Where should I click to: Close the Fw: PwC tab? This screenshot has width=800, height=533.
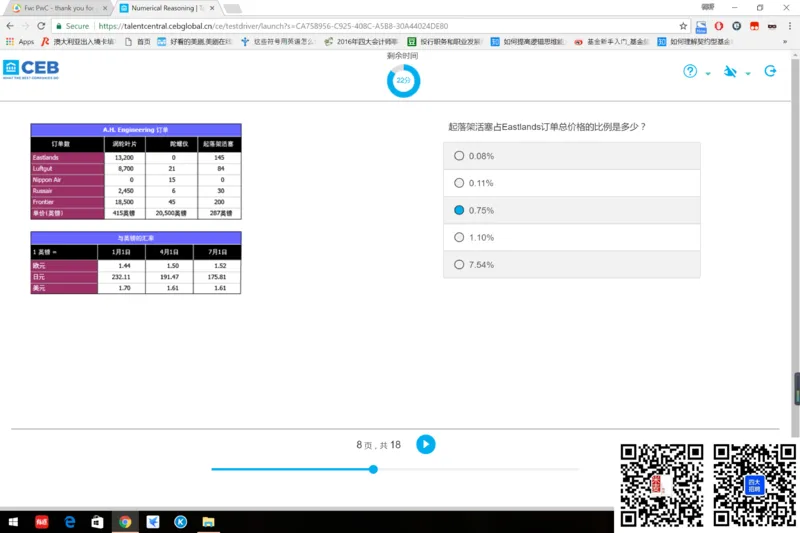(105, 8)
